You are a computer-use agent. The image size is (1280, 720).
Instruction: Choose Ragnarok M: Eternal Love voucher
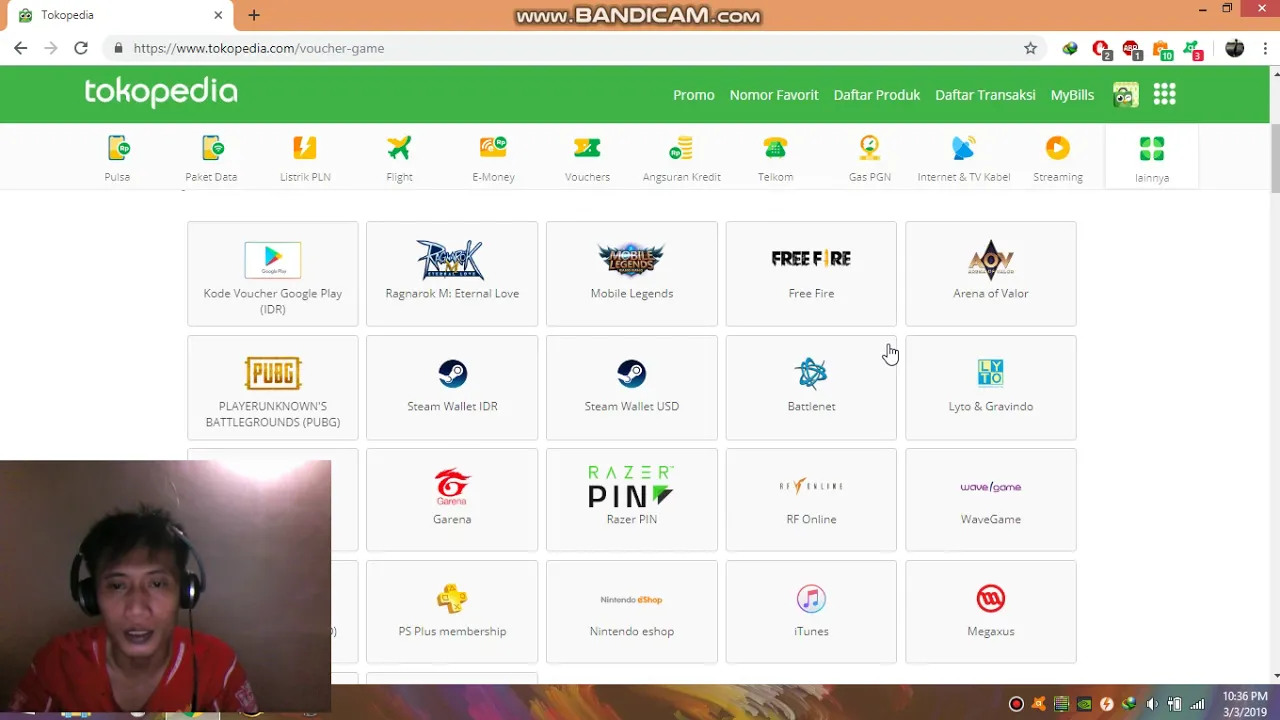click(x=452, y=274)
